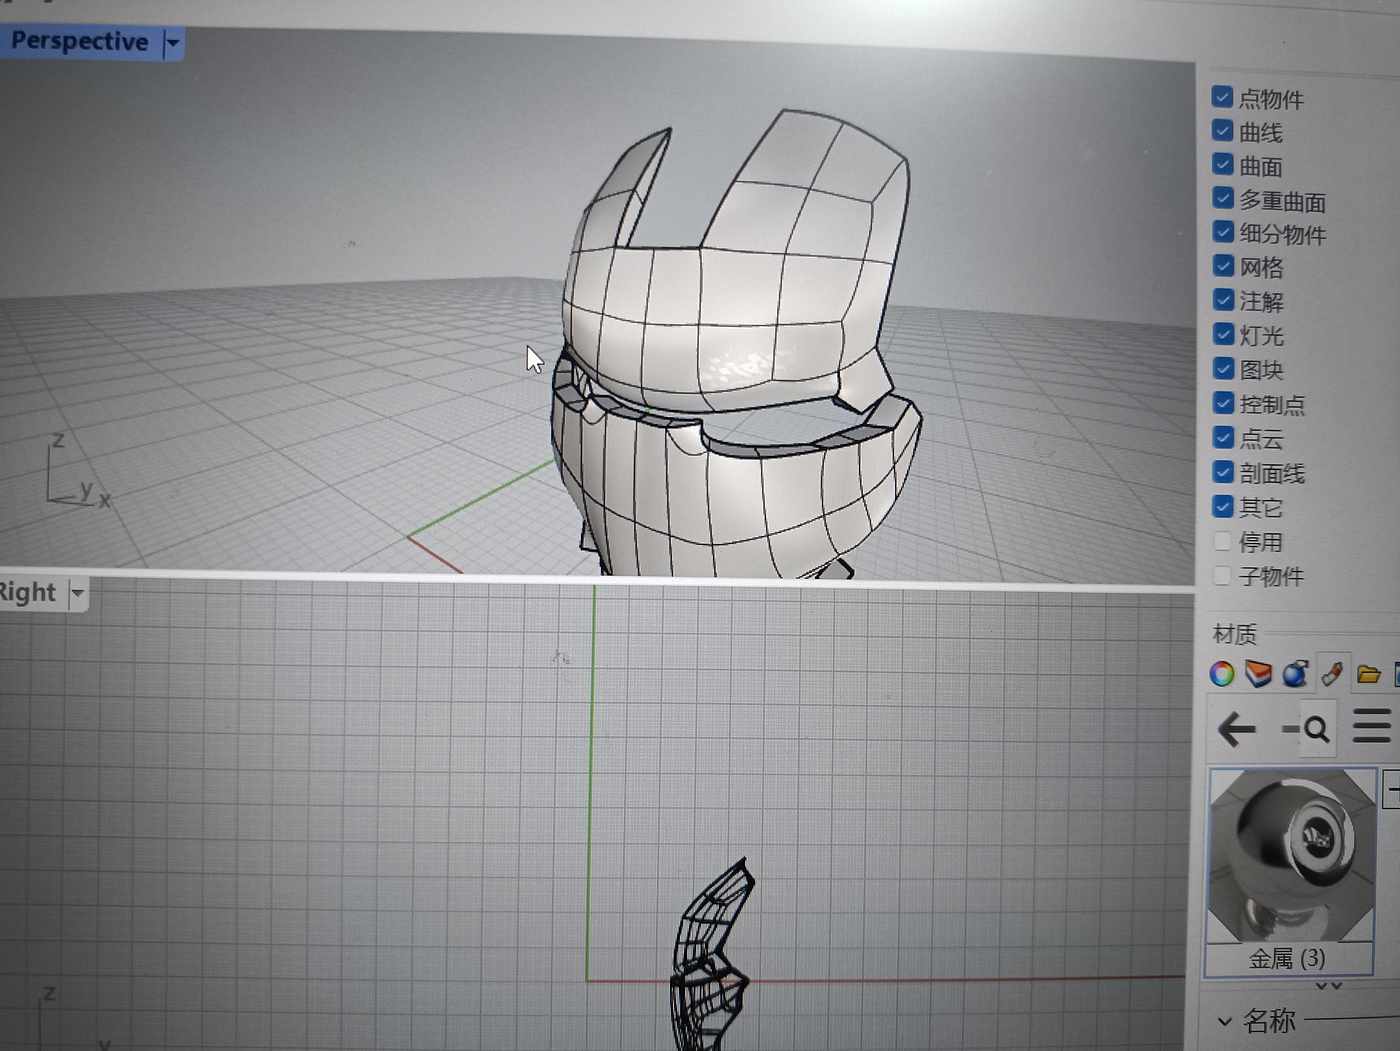
Task: Select the 金属 (3) material thumbnail
Action: point(1291,857)
